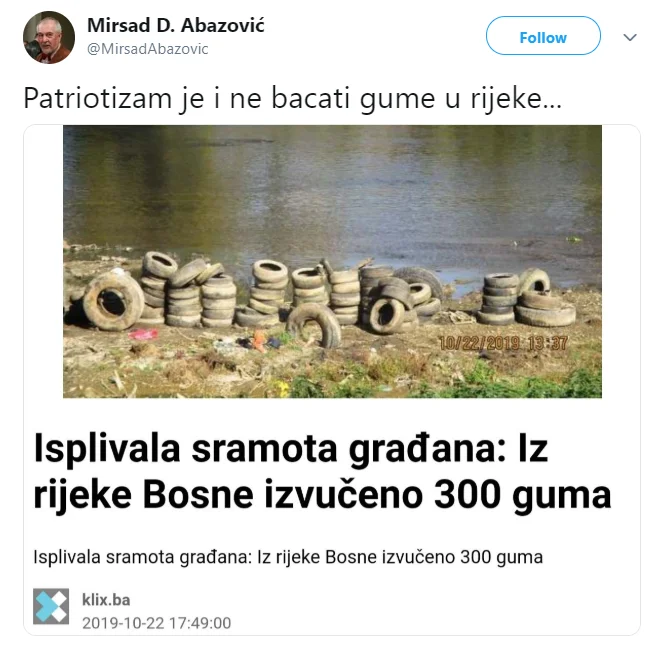The height and width of the screenshot is (645, 654).
Task: Expand the tweet options chevron
Action: pos(630,37)
